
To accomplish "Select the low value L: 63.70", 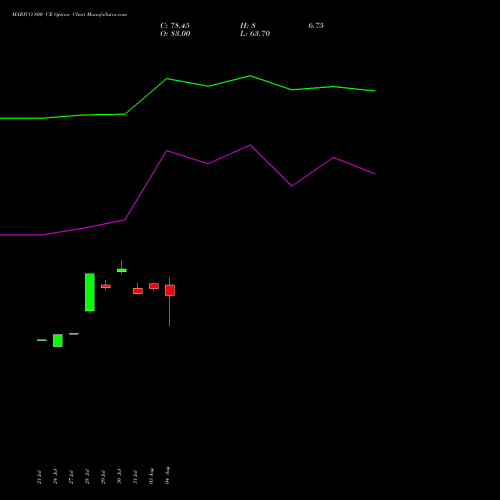I will point(255,34).
